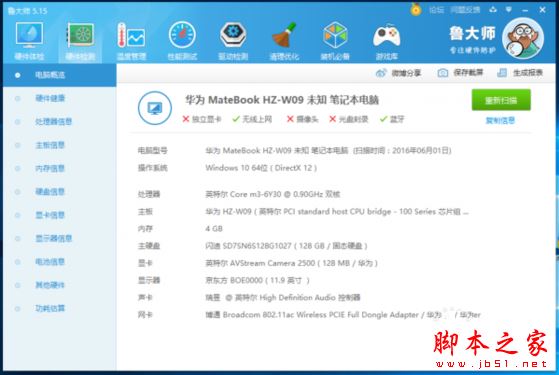Select 电脑概览 in the sidebar
This screenshot has width=559, height=375.
(x=60, y=75)
